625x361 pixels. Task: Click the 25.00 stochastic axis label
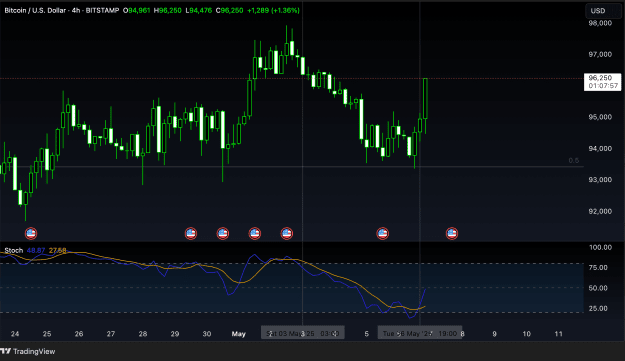tap(598, 308)
